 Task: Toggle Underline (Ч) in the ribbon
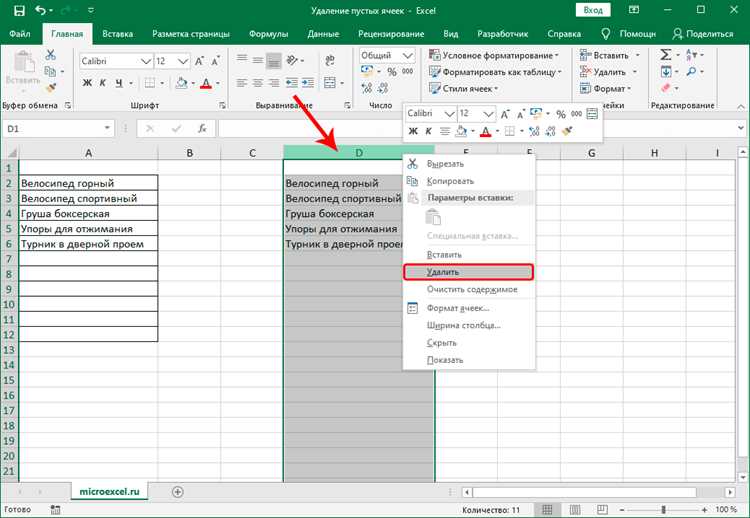119,83
